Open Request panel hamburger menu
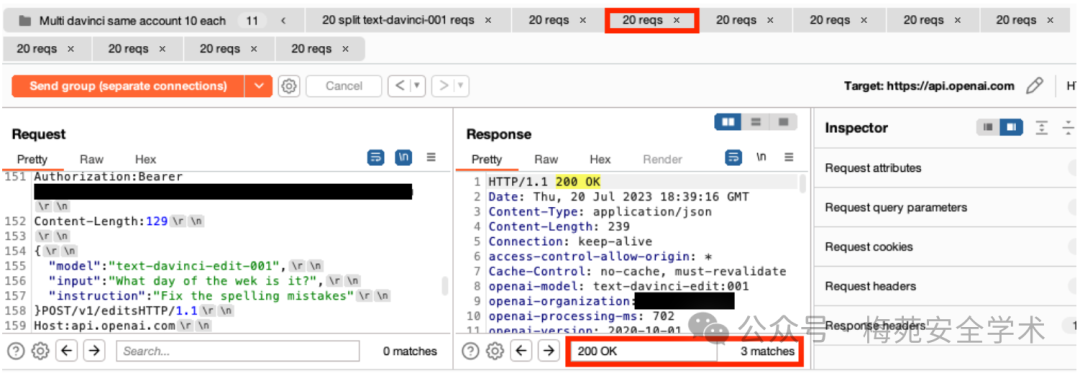Viewport: 1080px width, 373px height. pos(431,158)
